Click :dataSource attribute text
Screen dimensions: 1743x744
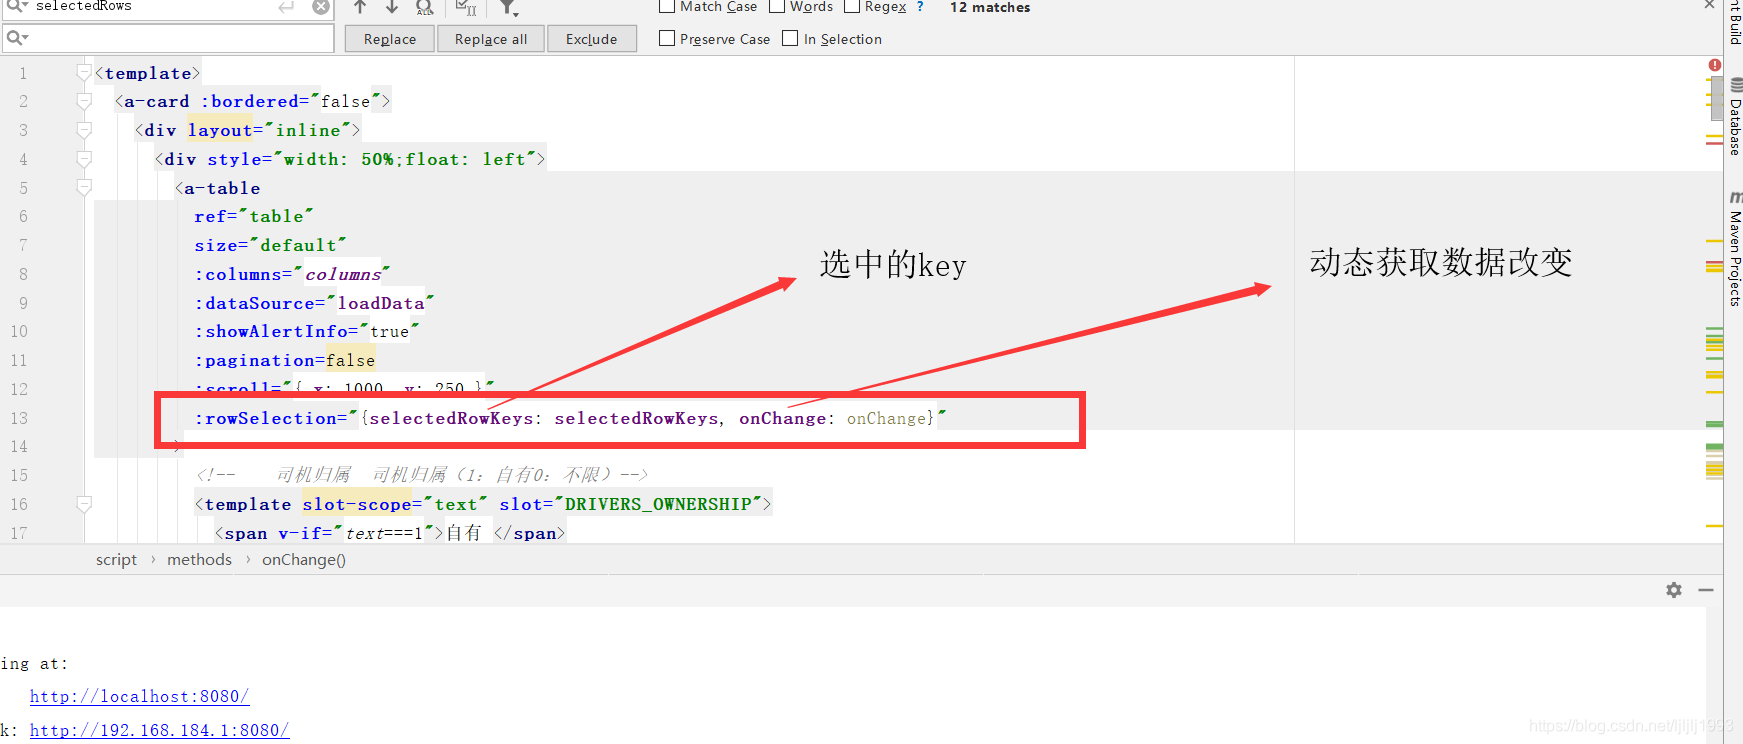(x=260, y=303)
